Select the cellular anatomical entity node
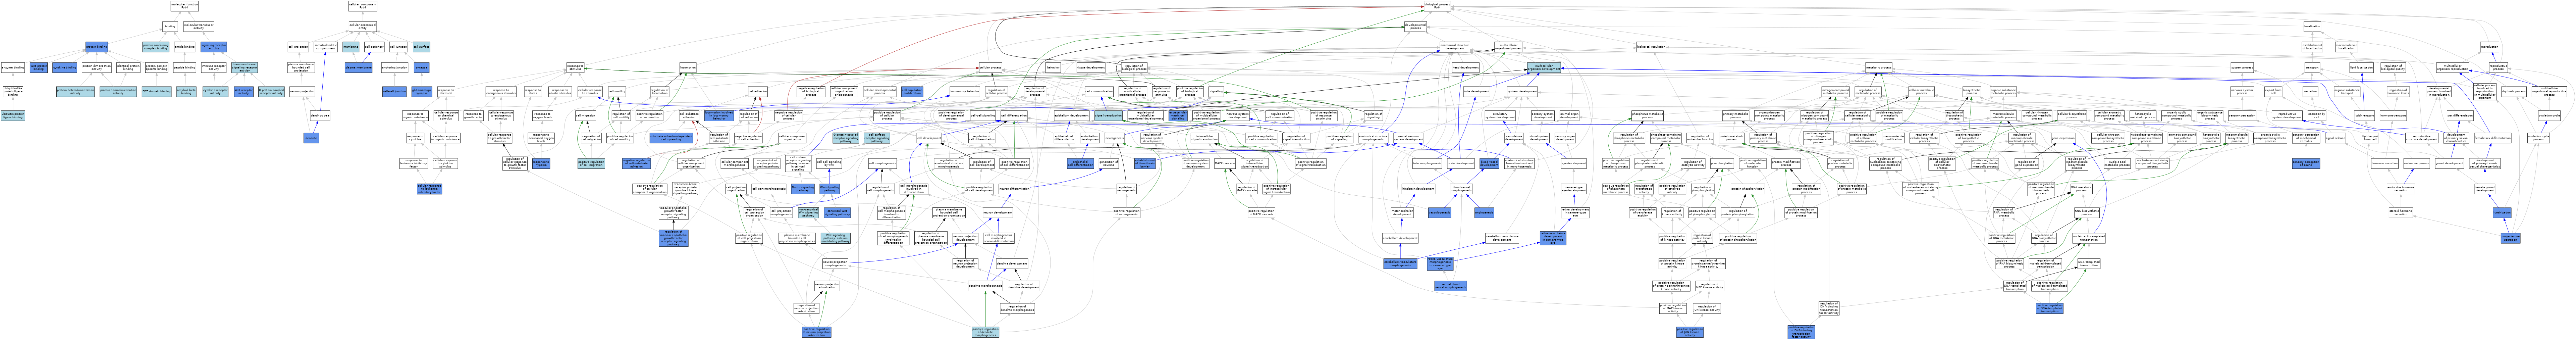Viewport: 2576px width, 340px height. pyautogui.click(x=363, y=26)
